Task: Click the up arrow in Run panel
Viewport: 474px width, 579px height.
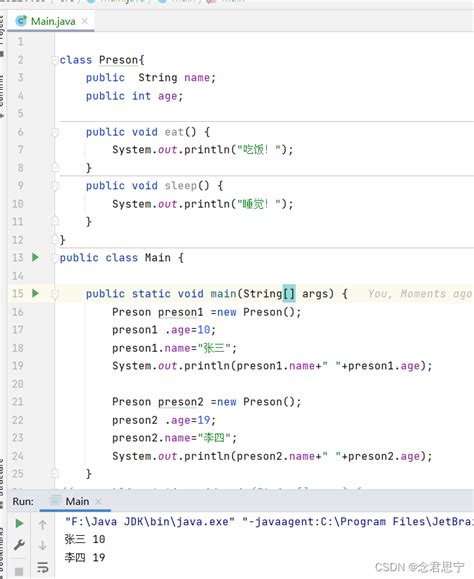Action: coord(42,524)
